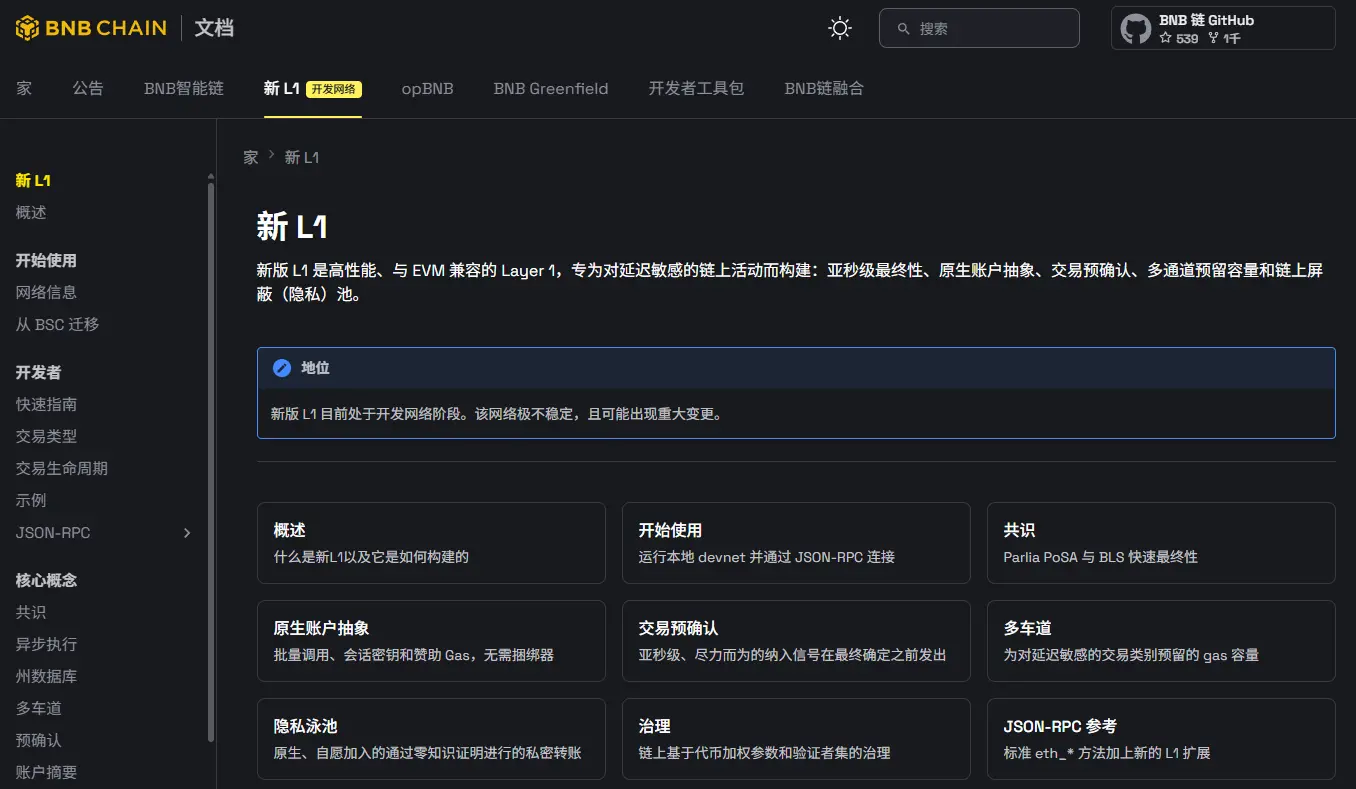Screen dimensions: 1356x789
Task: Open 从 BSC 迁移 sidebar link
Action: [57, 324]
